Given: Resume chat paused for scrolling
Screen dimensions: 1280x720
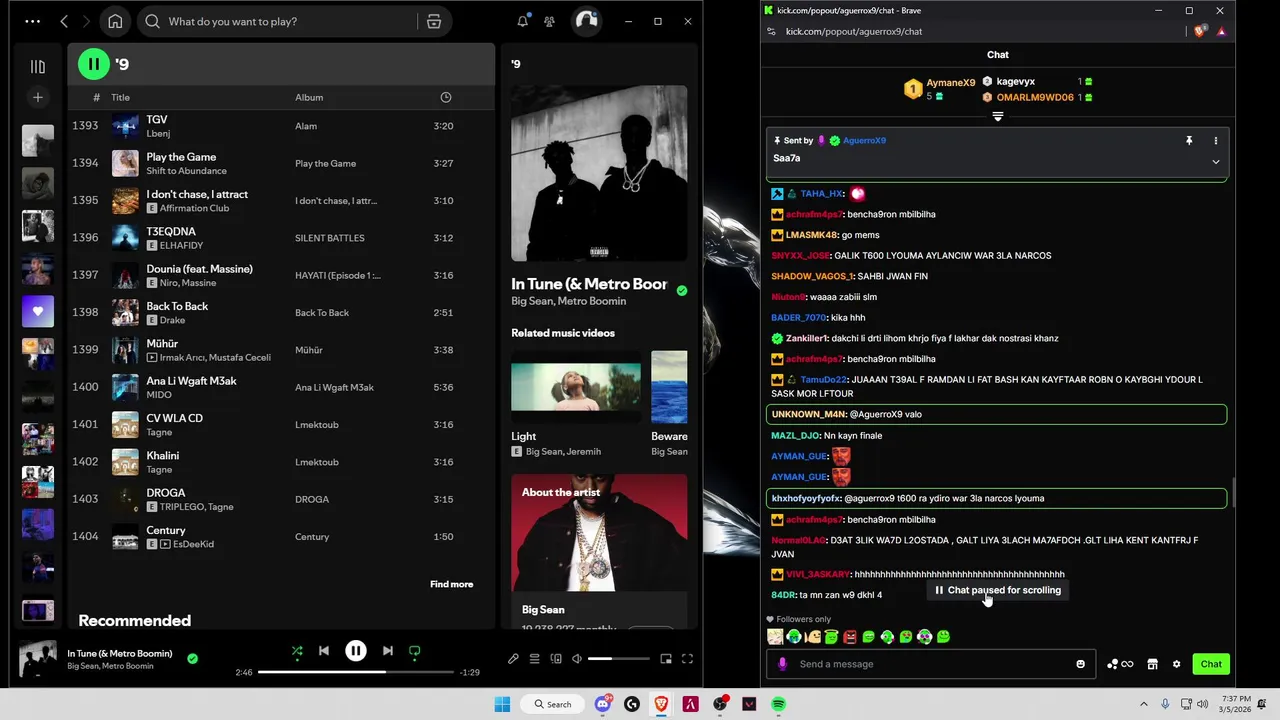Looking at the screenshot, I should click(997, 590).
